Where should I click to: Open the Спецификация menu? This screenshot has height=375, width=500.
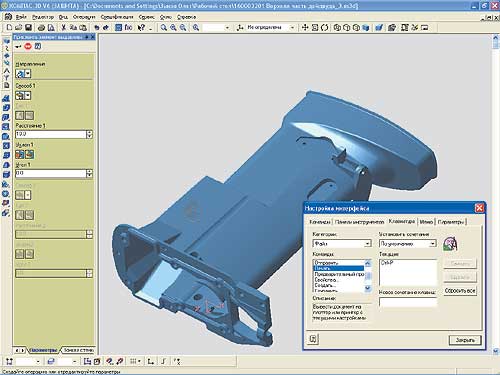(117, 17)
